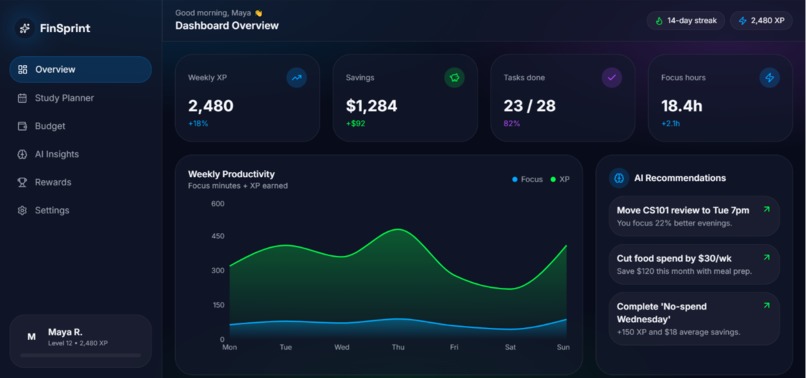This screenshot has width=806, height=378.
Task: Click the level progress bar under Maya R.
Action: click(x=81, y=355)
